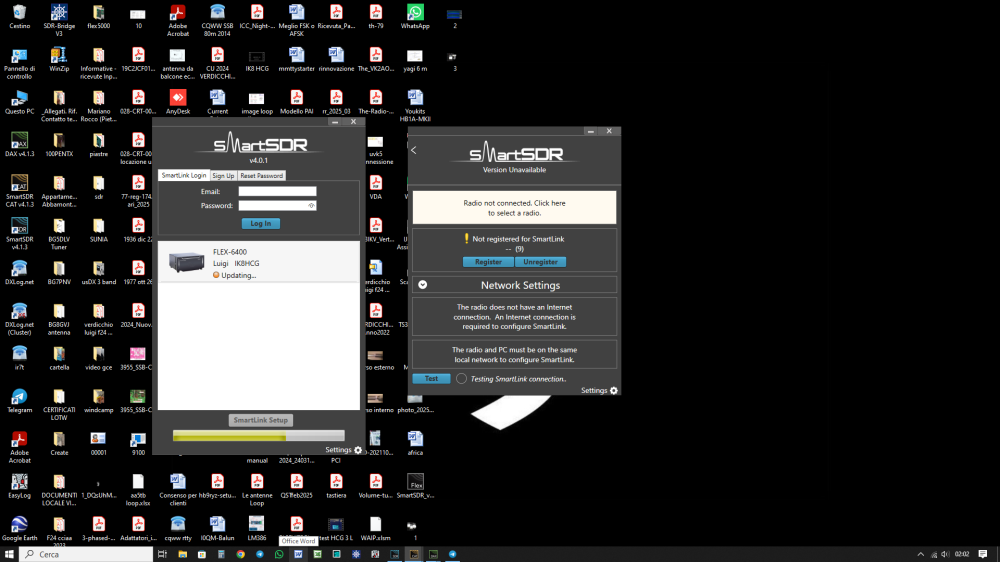Click the SmartLink Setup button
This screenshot has height=562, width=1000.
(x=260, y=420)
